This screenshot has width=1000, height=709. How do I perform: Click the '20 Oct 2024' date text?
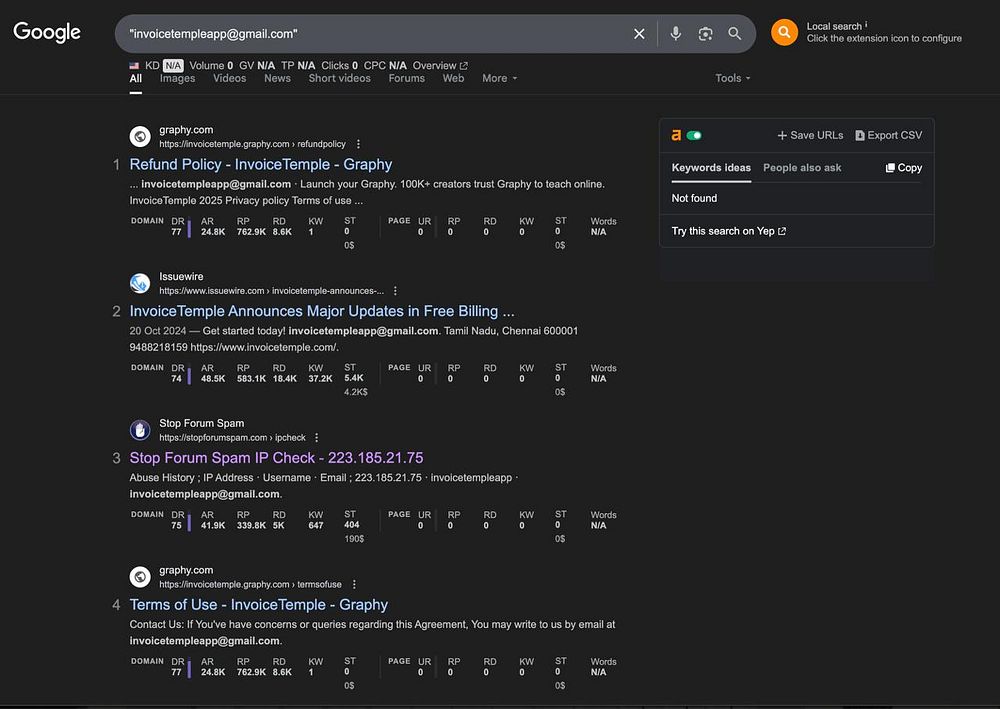158,331
